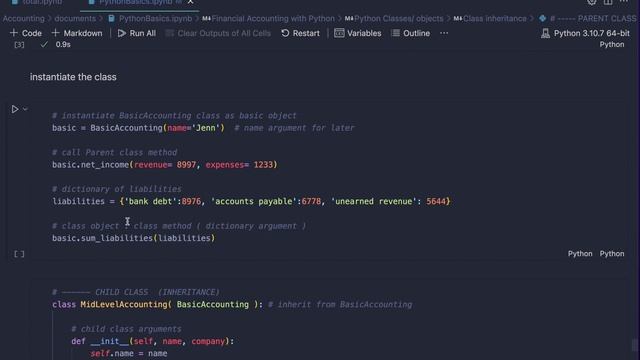This screenshot has width=640, height=360.
Task: Run the BasicAccounting instantiation cell
Action: (15, 109)
